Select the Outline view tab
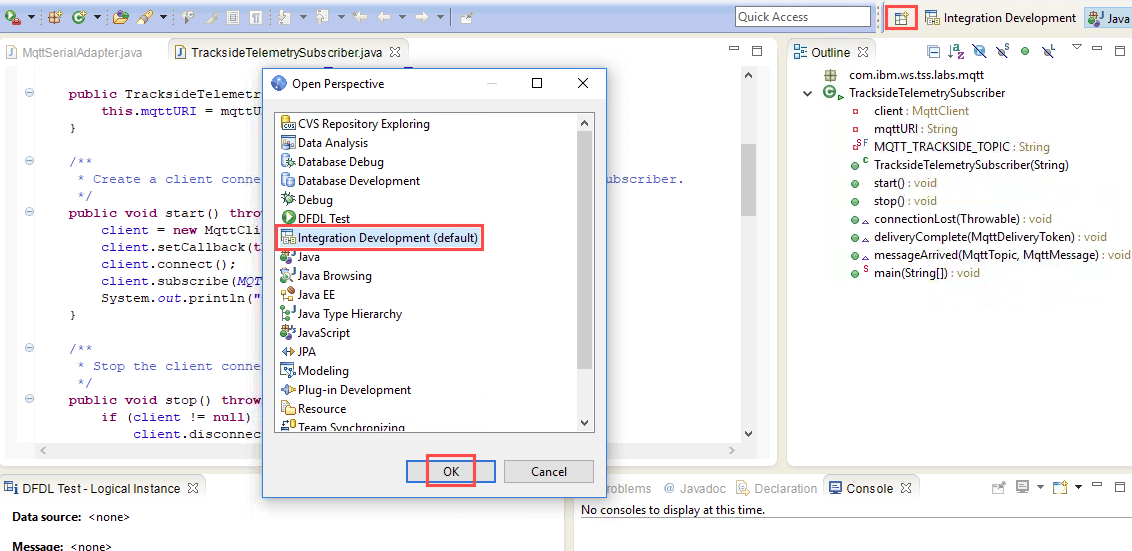The image size is (1132, 551). [832, 52]
